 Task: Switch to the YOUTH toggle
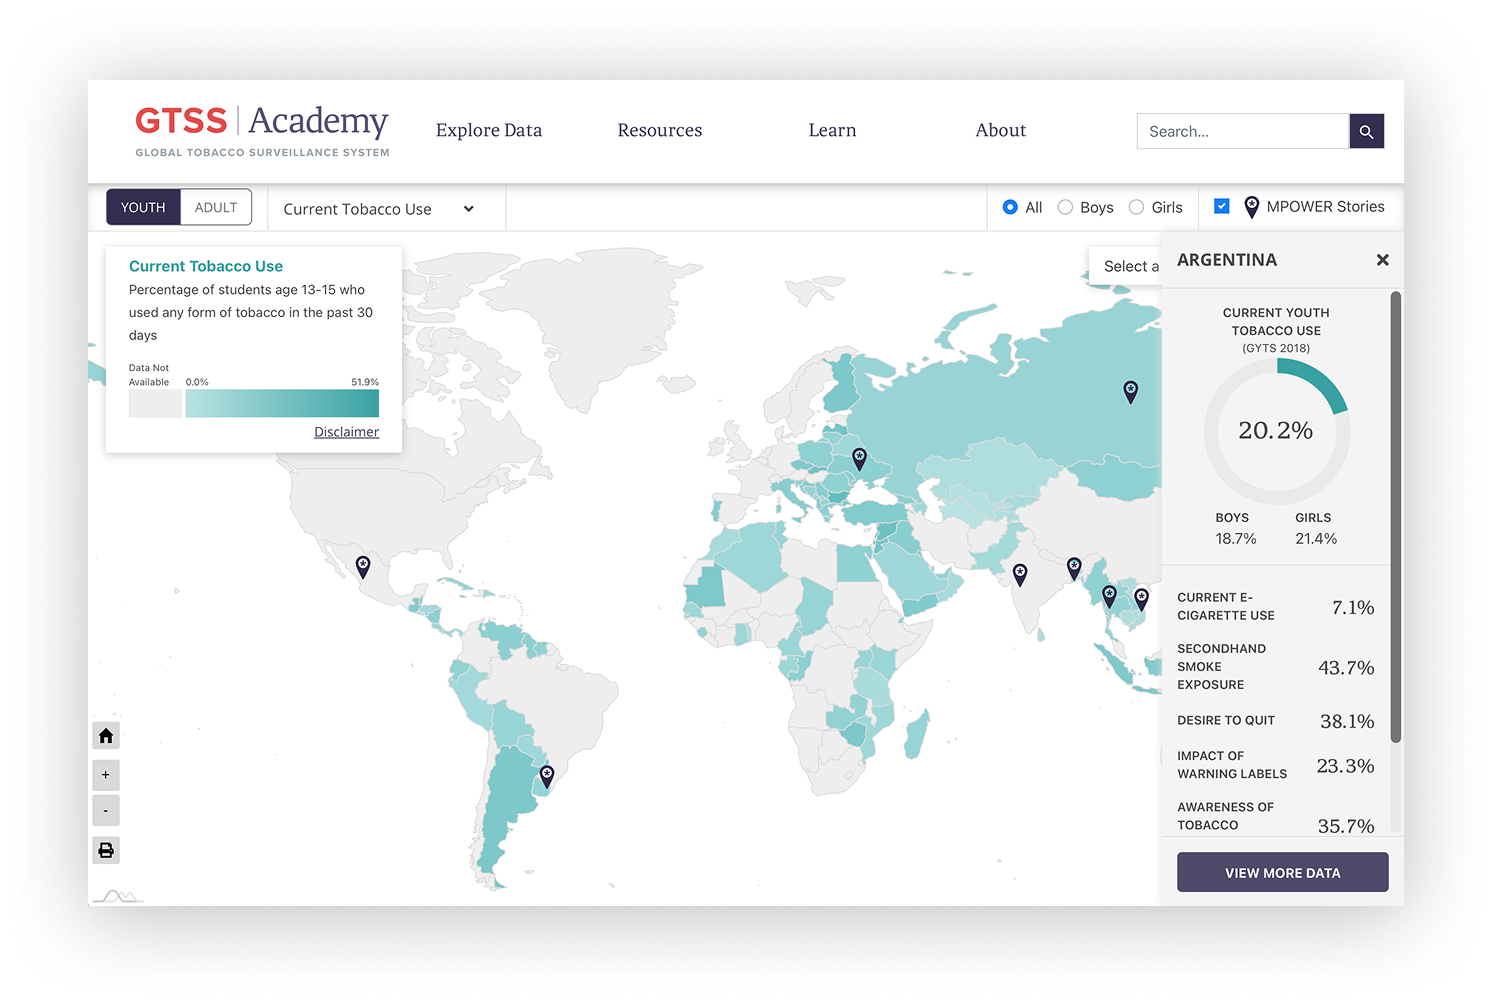point(143,207)
